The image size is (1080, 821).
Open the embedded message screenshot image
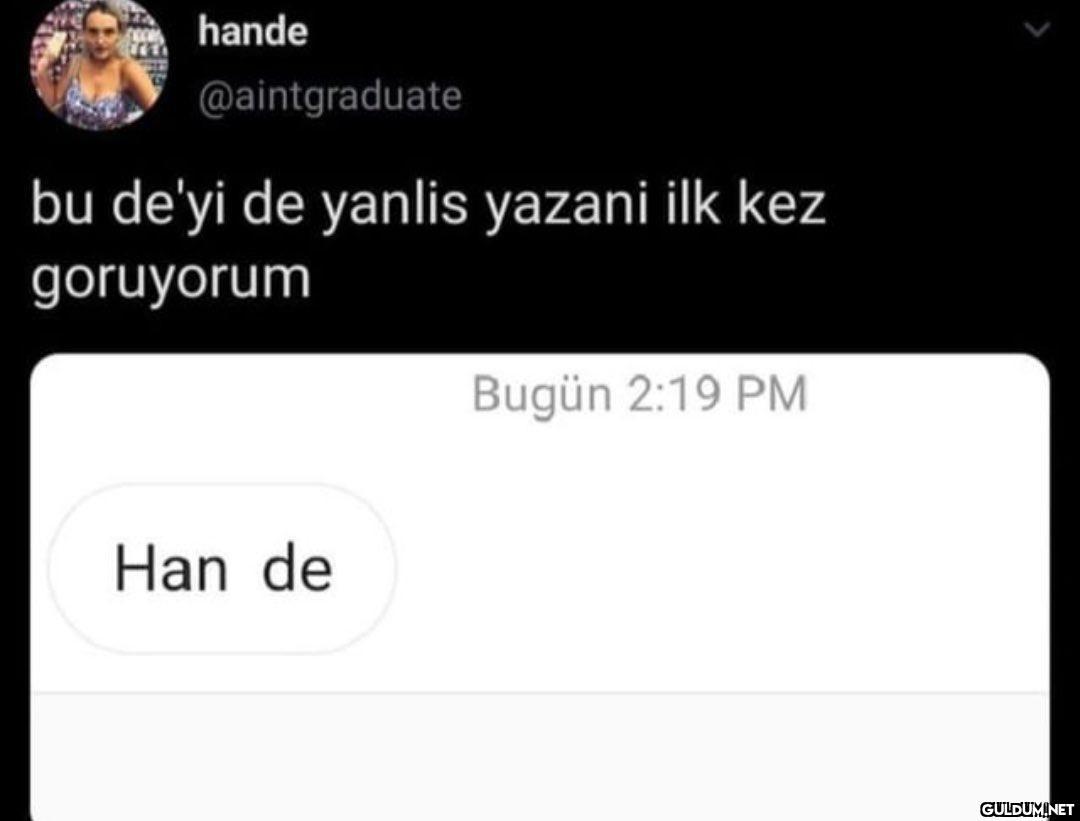541,587
